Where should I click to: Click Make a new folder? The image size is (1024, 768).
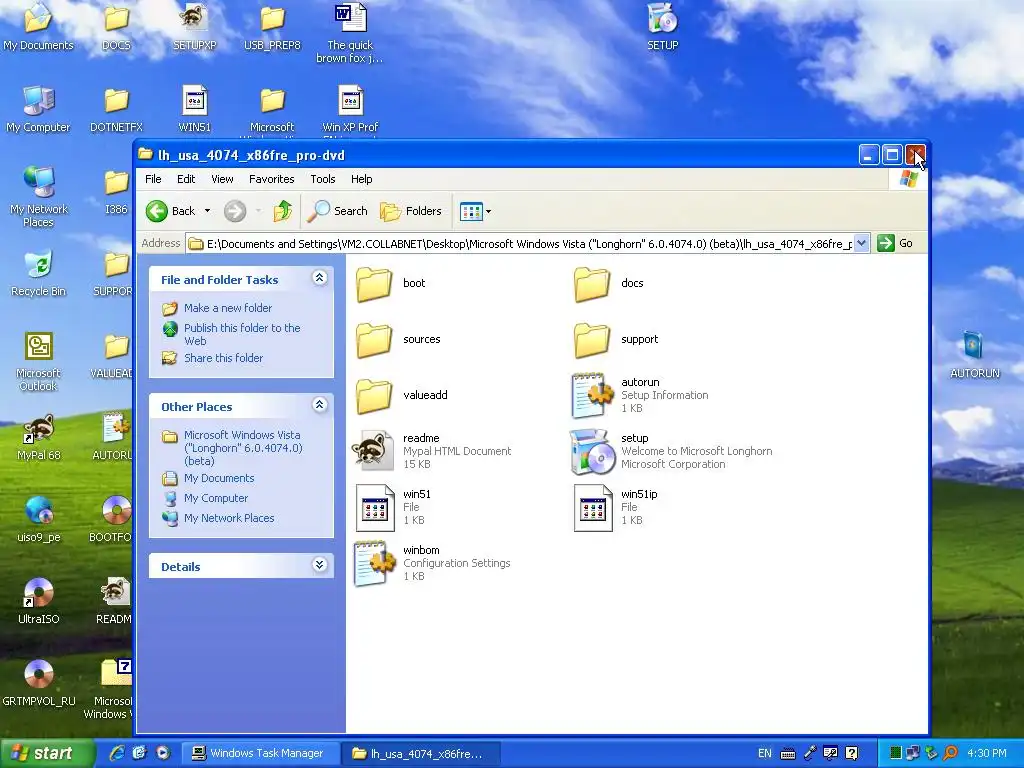(x=228, y=308)
